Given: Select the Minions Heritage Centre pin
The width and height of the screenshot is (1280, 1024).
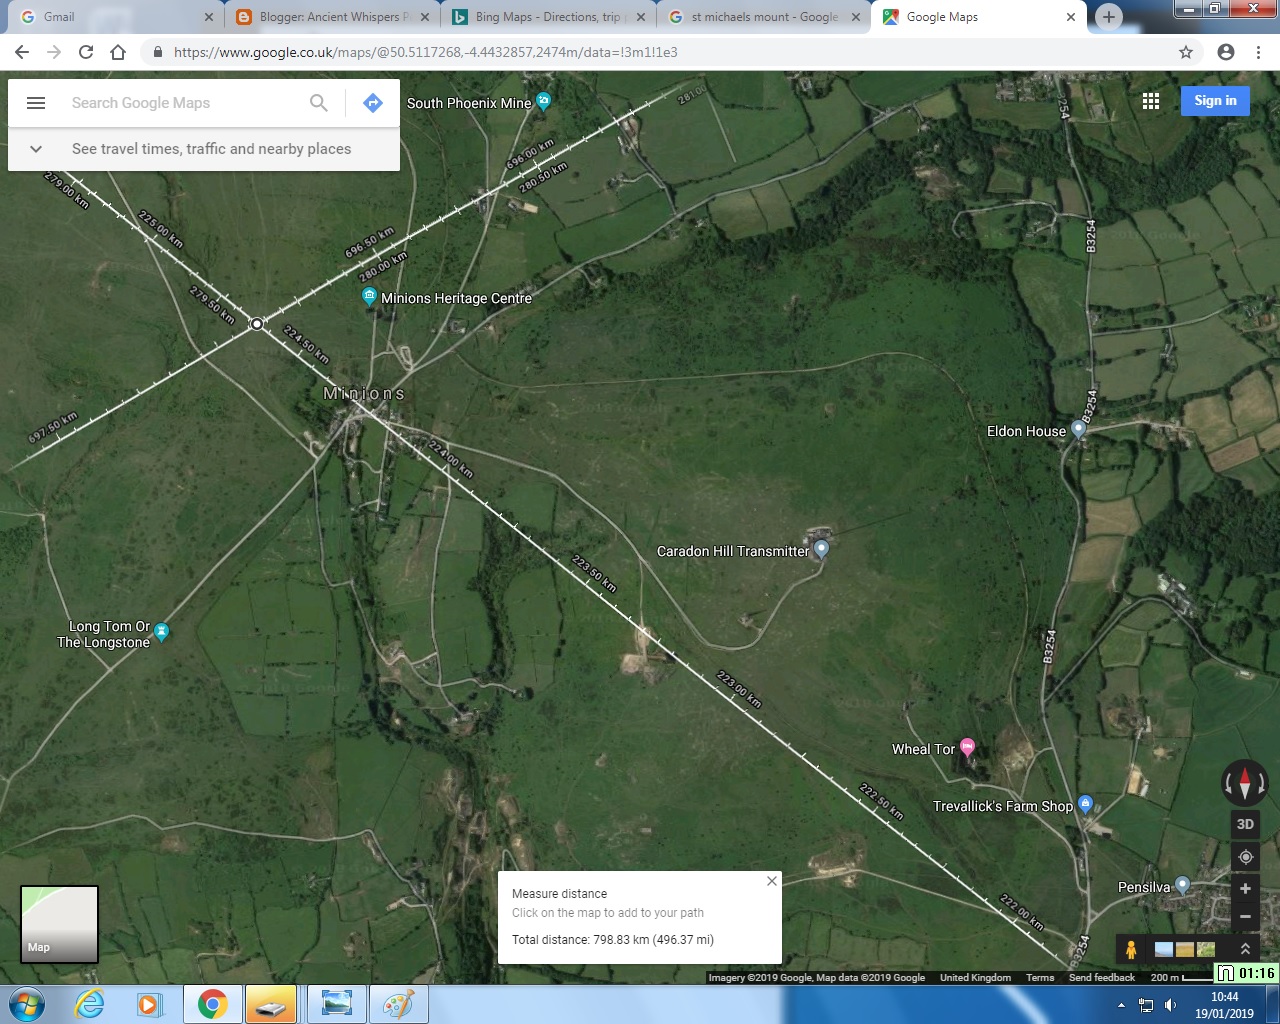Looking at the screenshot, I should [x=367, y=295].
